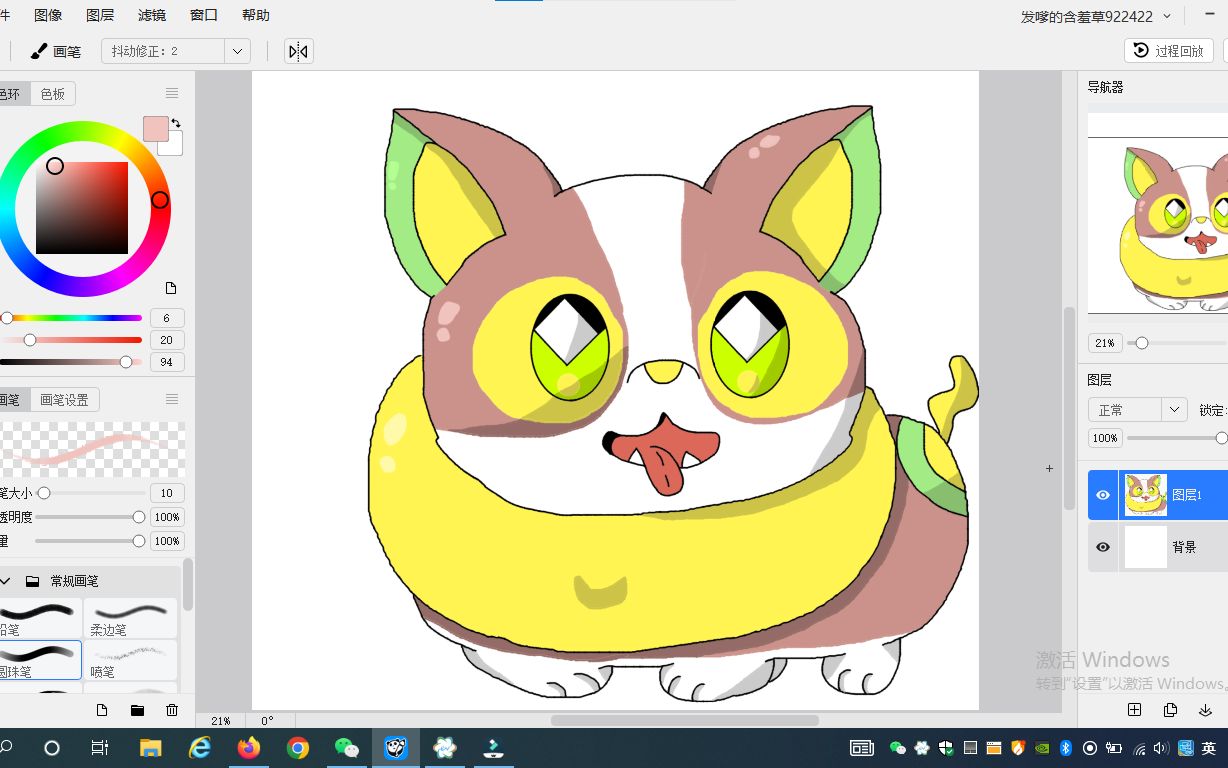Launch Firefox from taskbar
The width and height of the screenshot is (1228, 768).
tap(249, 748)
